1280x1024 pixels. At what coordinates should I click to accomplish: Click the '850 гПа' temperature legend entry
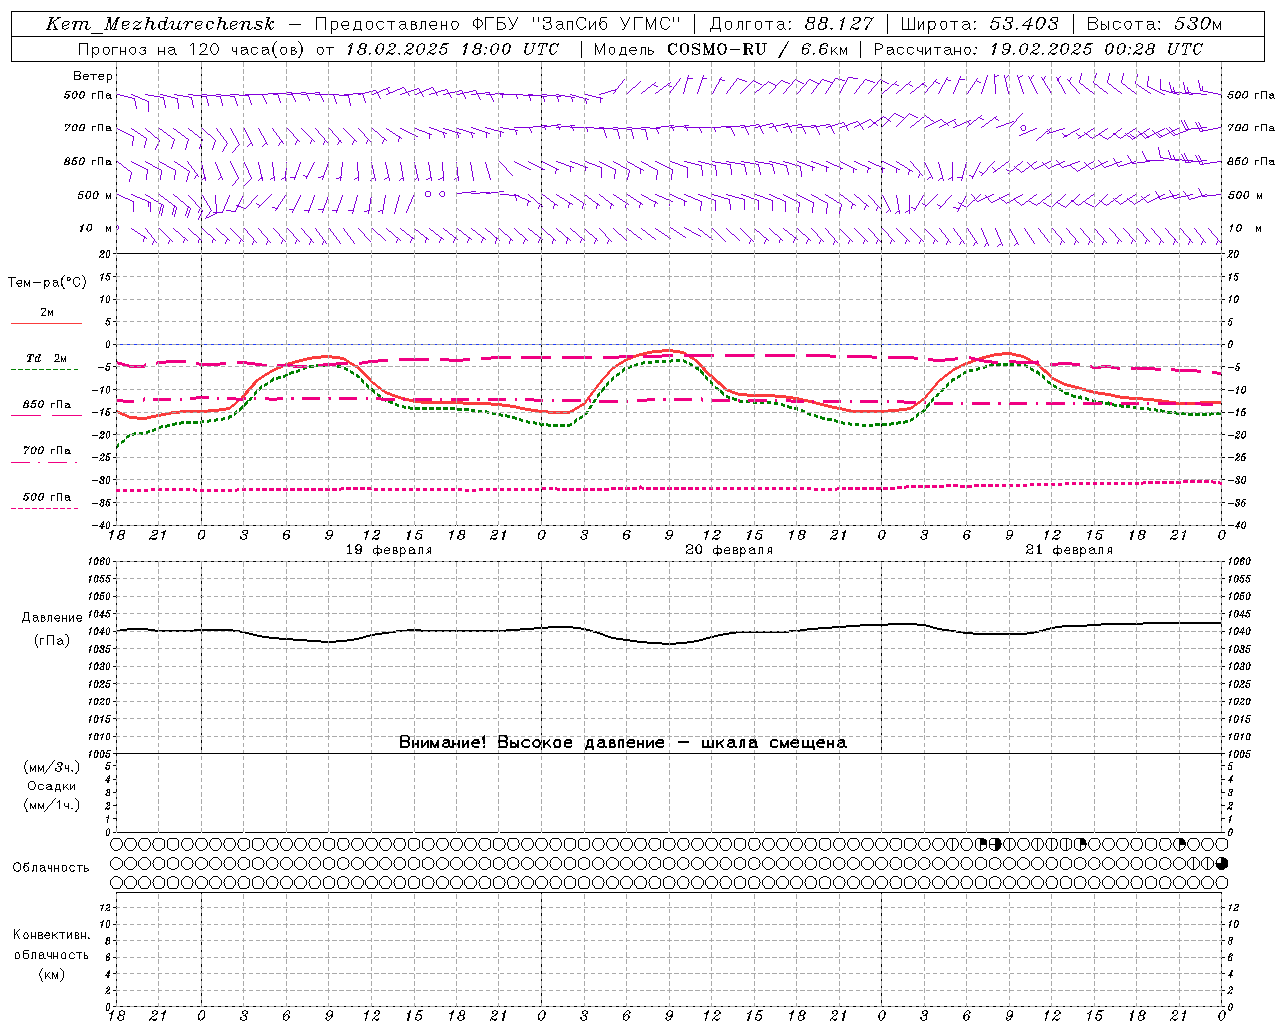click(x=47, y=404)
